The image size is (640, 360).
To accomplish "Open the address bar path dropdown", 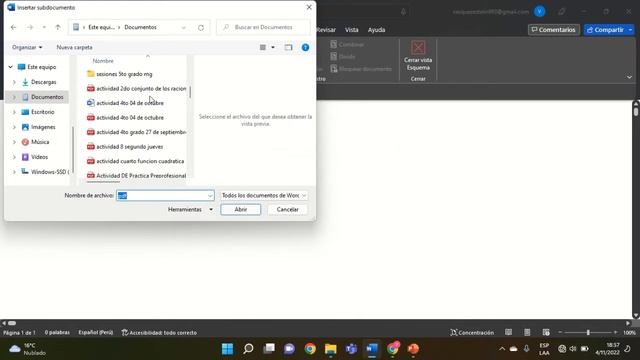I will [x=184, y=27].
